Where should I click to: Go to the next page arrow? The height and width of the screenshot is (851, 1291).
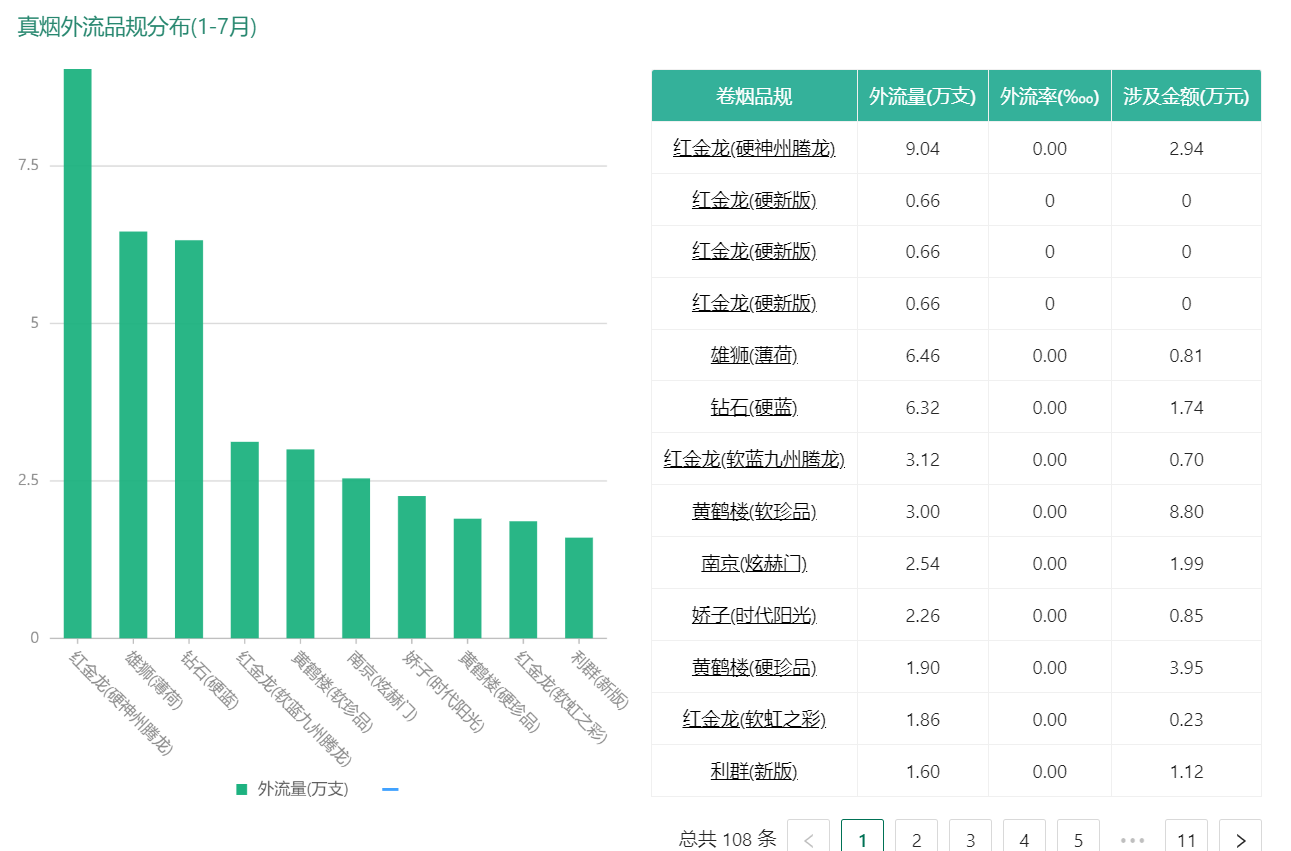coord(1240,840)
